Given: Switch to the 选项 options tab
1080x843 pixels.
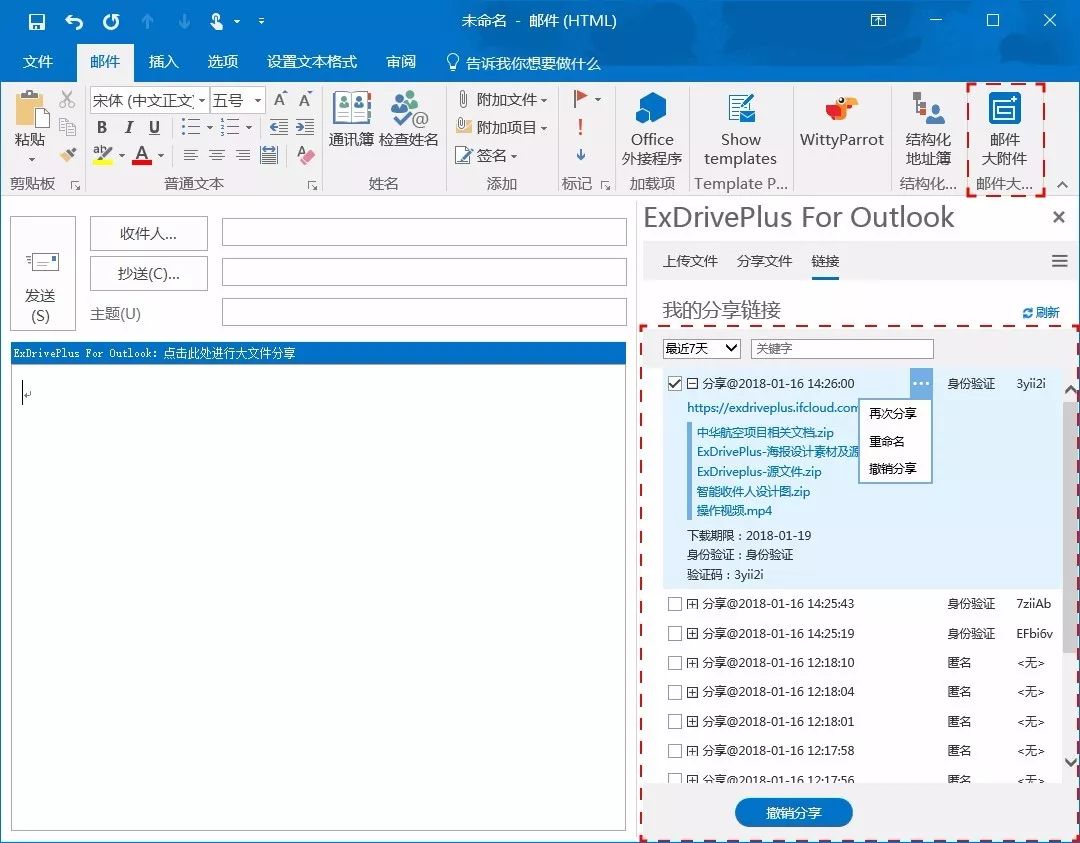Looking at the screenshot, I should (222, 62).
